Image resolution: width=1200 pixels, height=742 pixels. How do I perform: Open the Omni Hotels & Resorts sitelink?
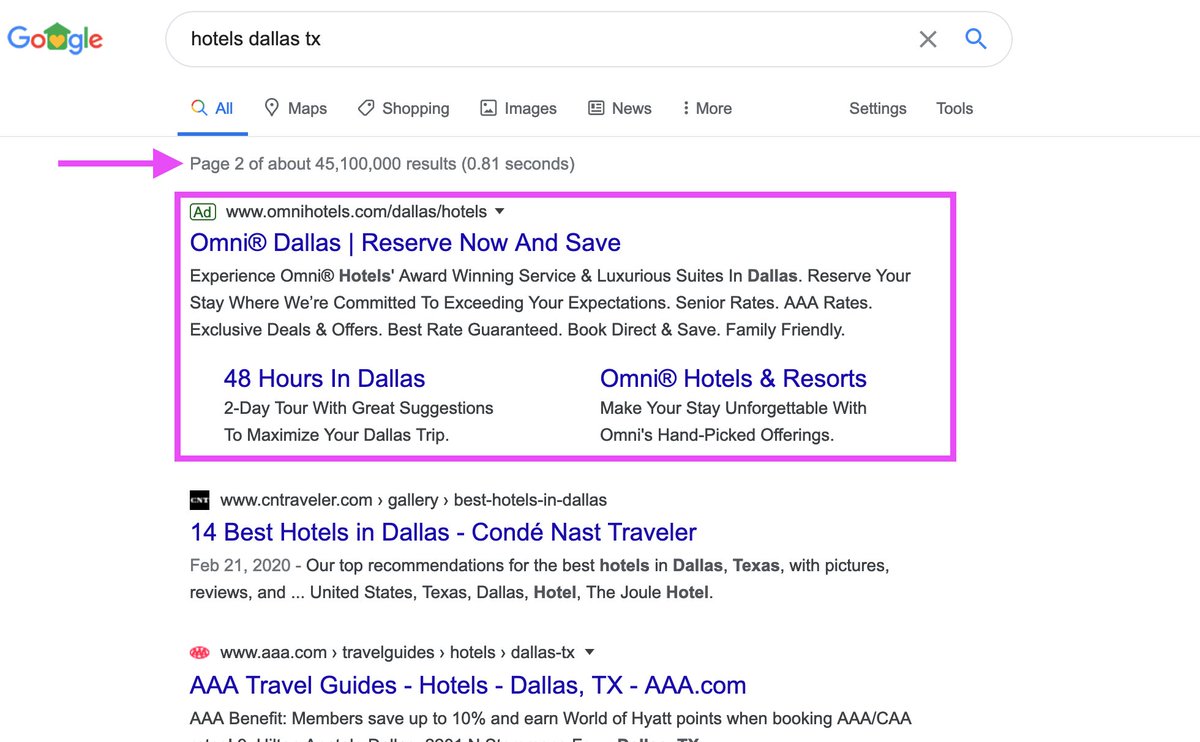click(x=733, y=378)
